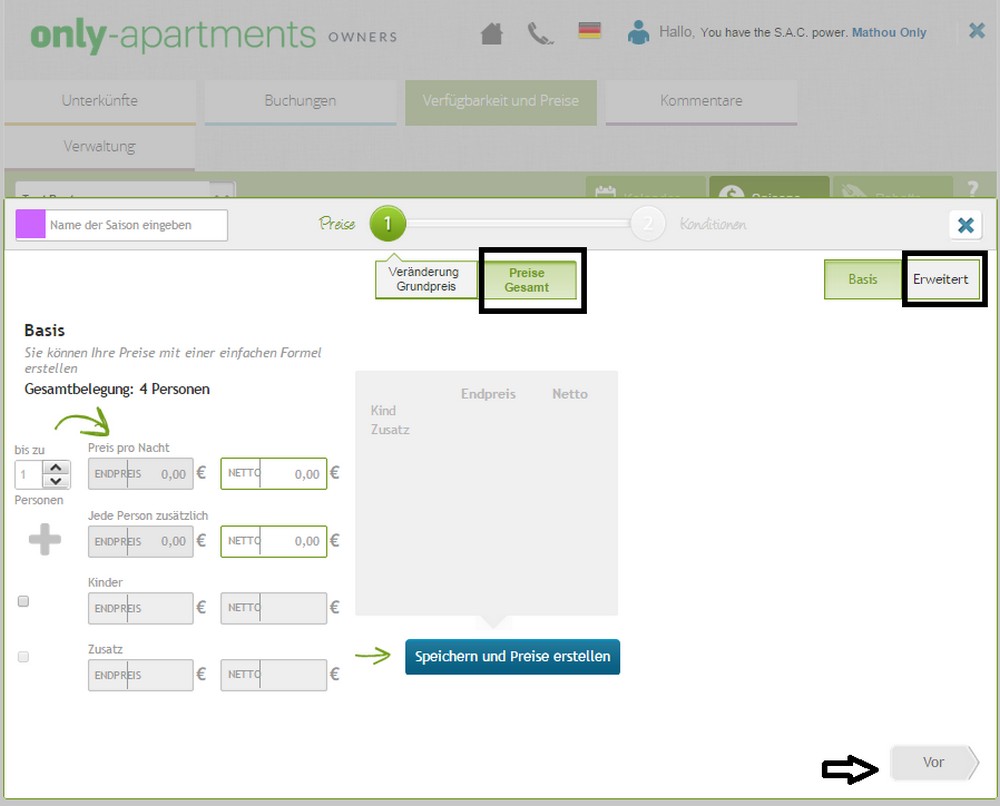Close the season dialog with X
The image size is (1000, 806).
[965, 225]
